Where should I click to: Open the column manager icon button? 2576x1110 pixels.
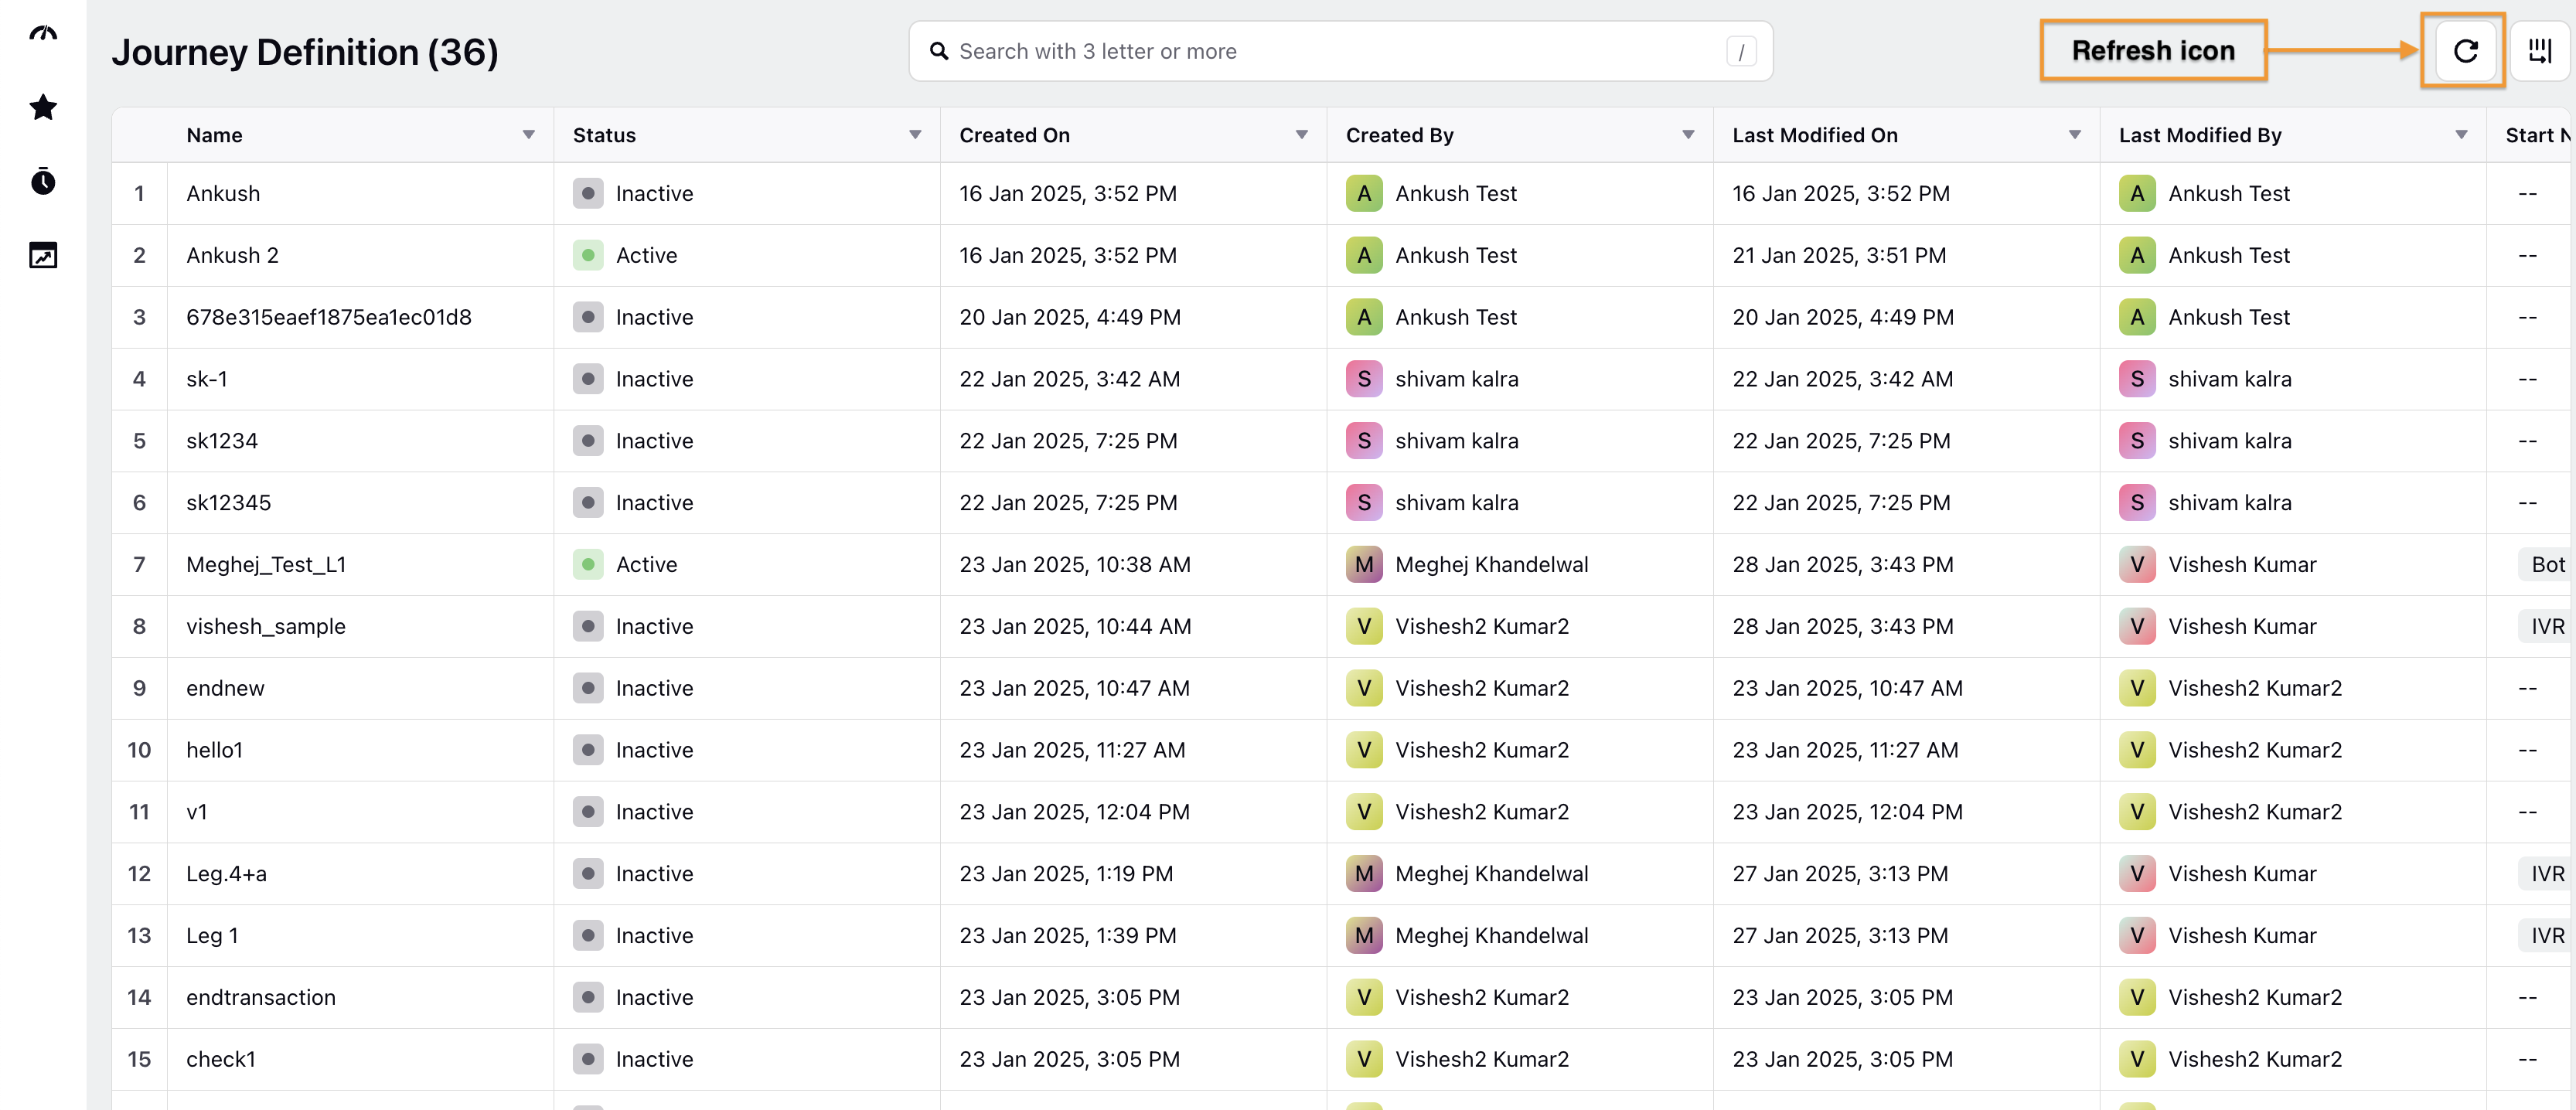tap(2539, 51)
